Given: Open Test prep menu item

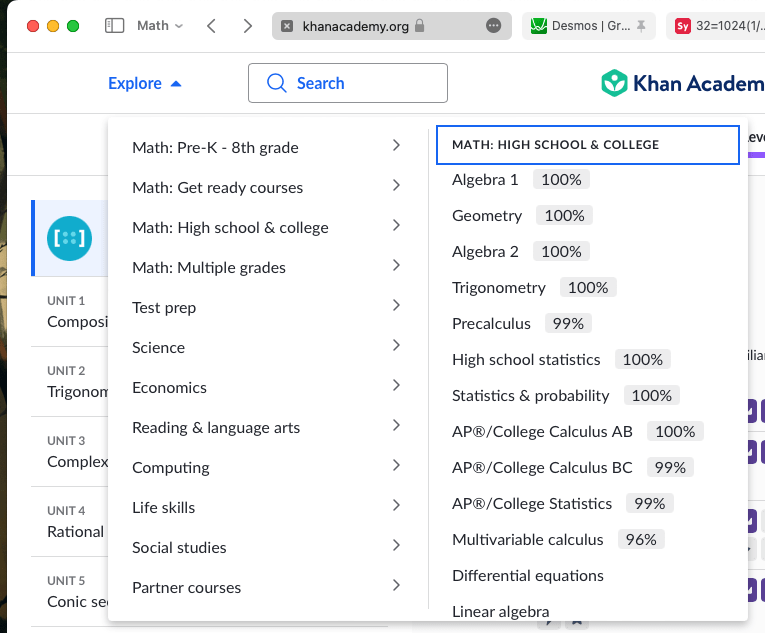Looking at the screenshot, I should click(x=267, y=306).
